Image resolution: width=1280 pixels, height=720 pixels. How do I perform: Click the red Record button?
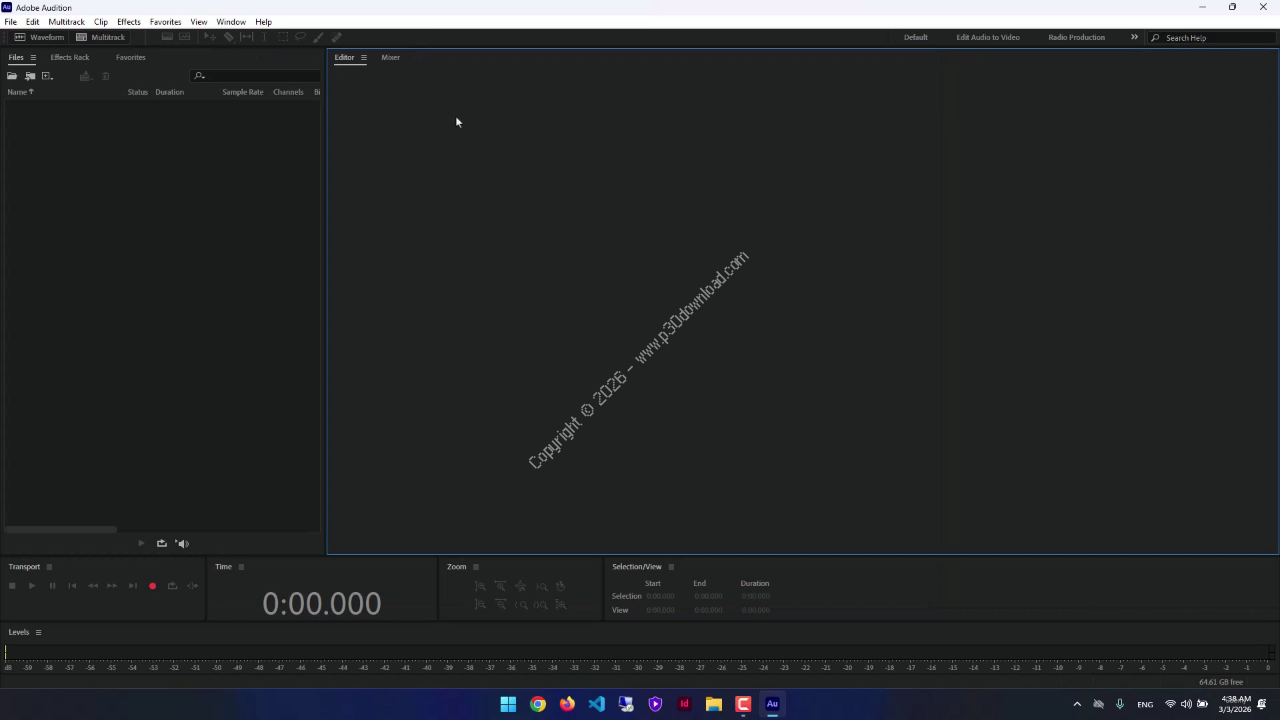pos(152,586)
